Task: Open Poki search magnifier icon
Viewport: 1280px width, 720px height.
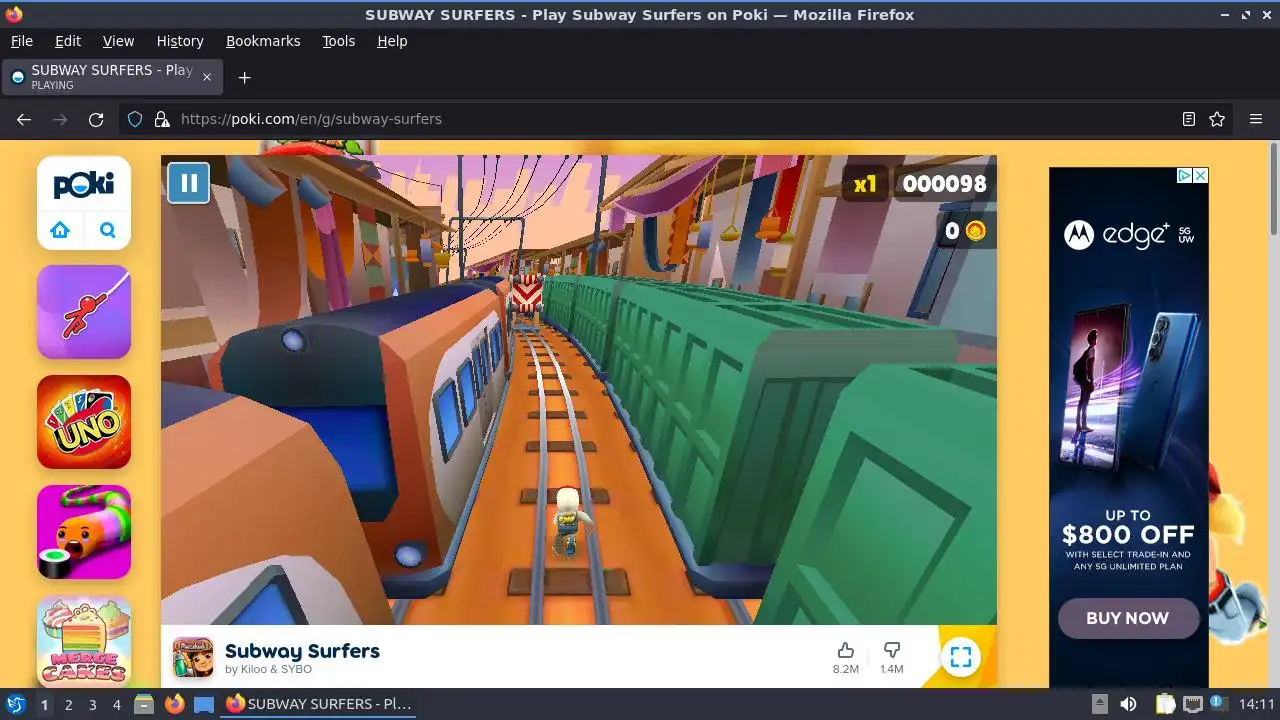Action: pyautogui.click(x=108, y=230)
